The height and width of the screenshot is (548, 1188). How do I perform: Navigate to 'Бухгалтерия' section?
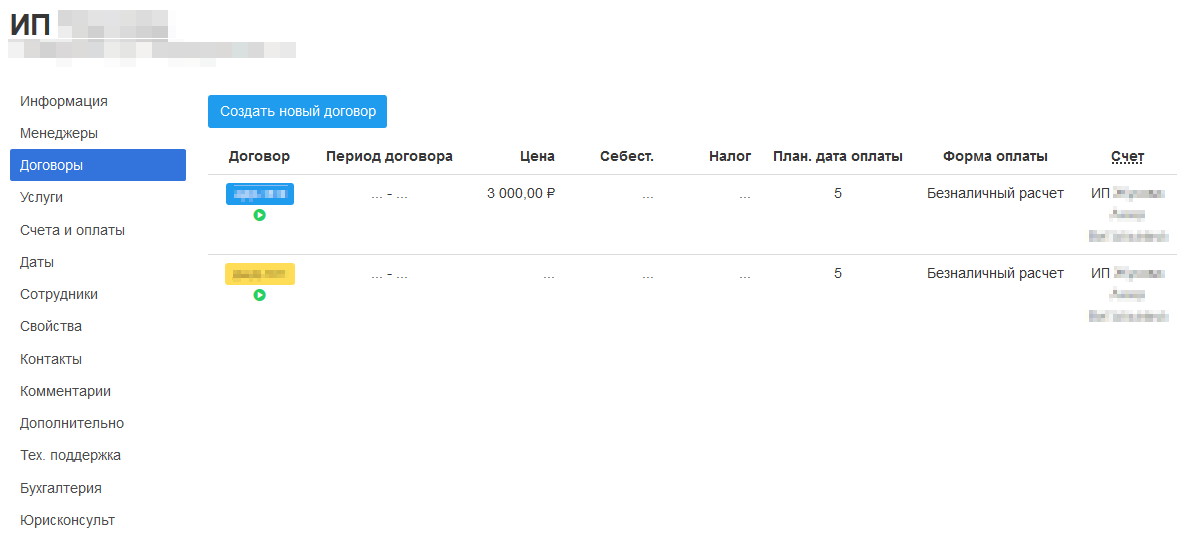click(61, 488)
